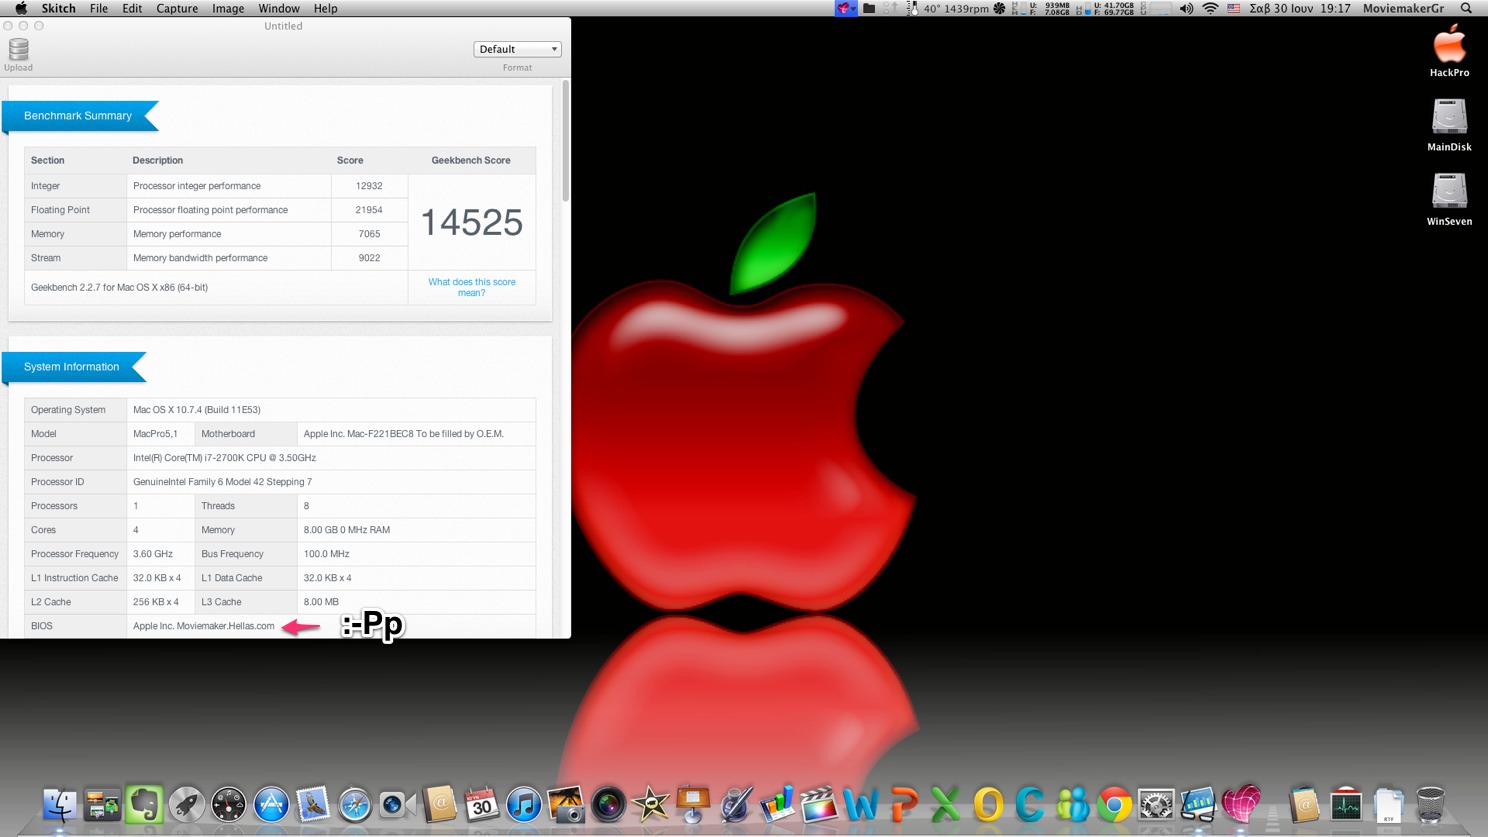Screen dimensions: 1488x837
Task: Open Microsoft Outlook from the dock
Action: [988, 804]
